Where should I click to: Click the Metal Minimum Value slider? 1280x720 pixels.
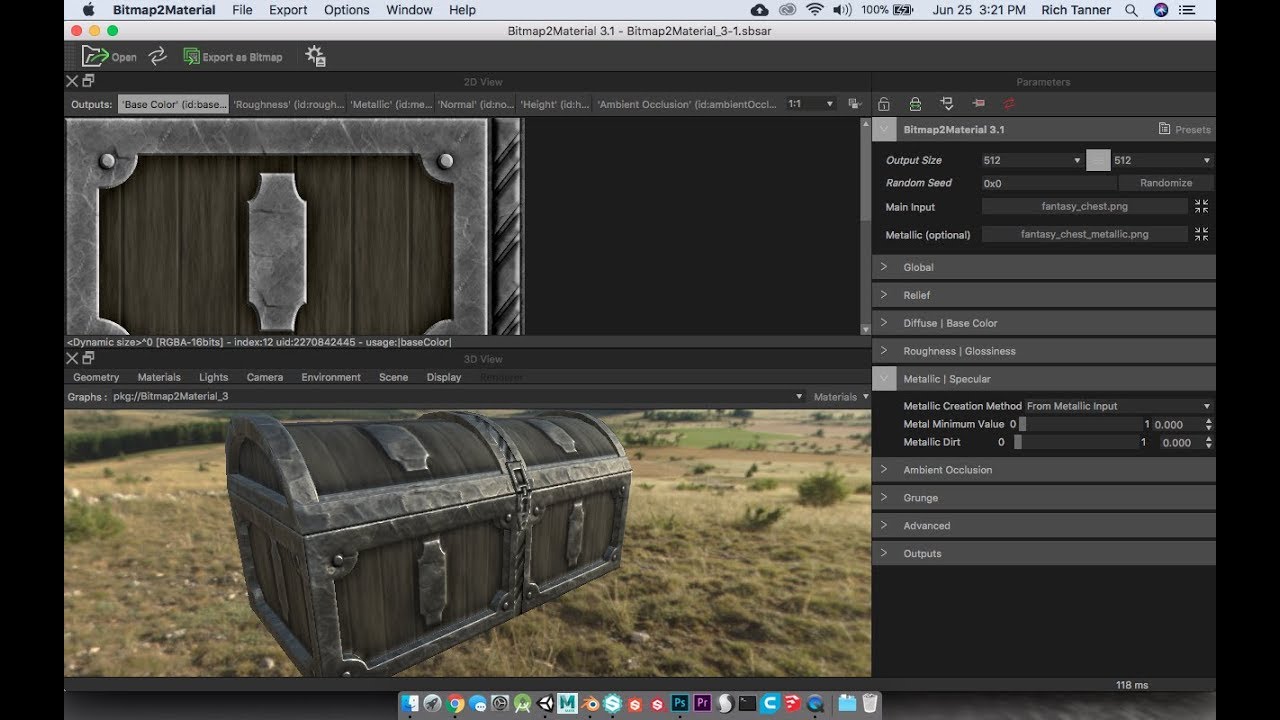coord(1080,424)
